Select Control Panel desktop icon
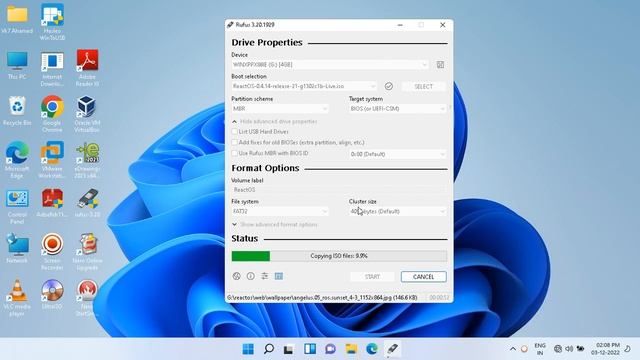 pos(17,207)
